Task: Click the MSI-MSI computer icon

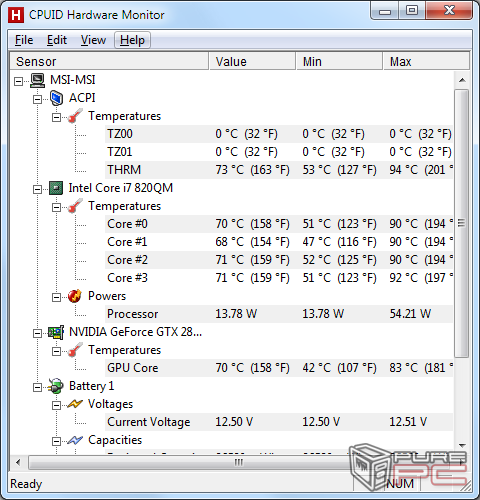Action: (x=37, y=80)
